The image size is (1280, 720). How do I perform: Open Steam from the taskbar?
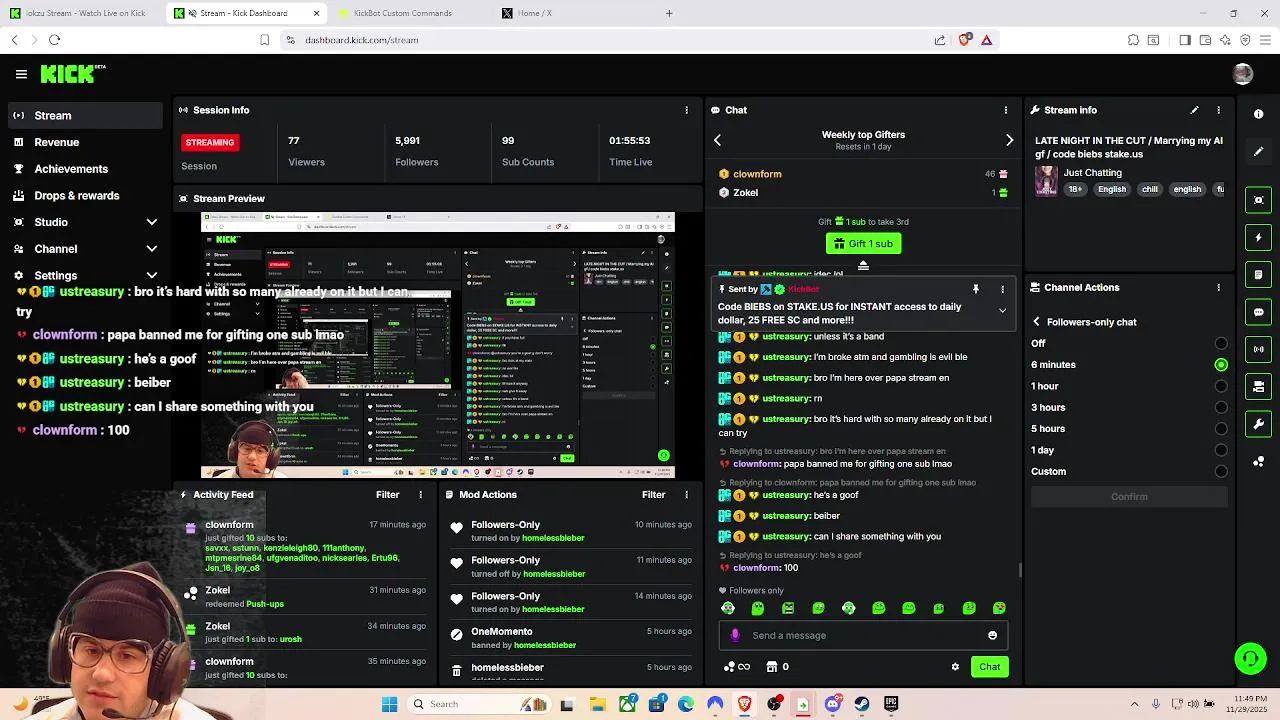pyautogui.click(x=861, y=704)
